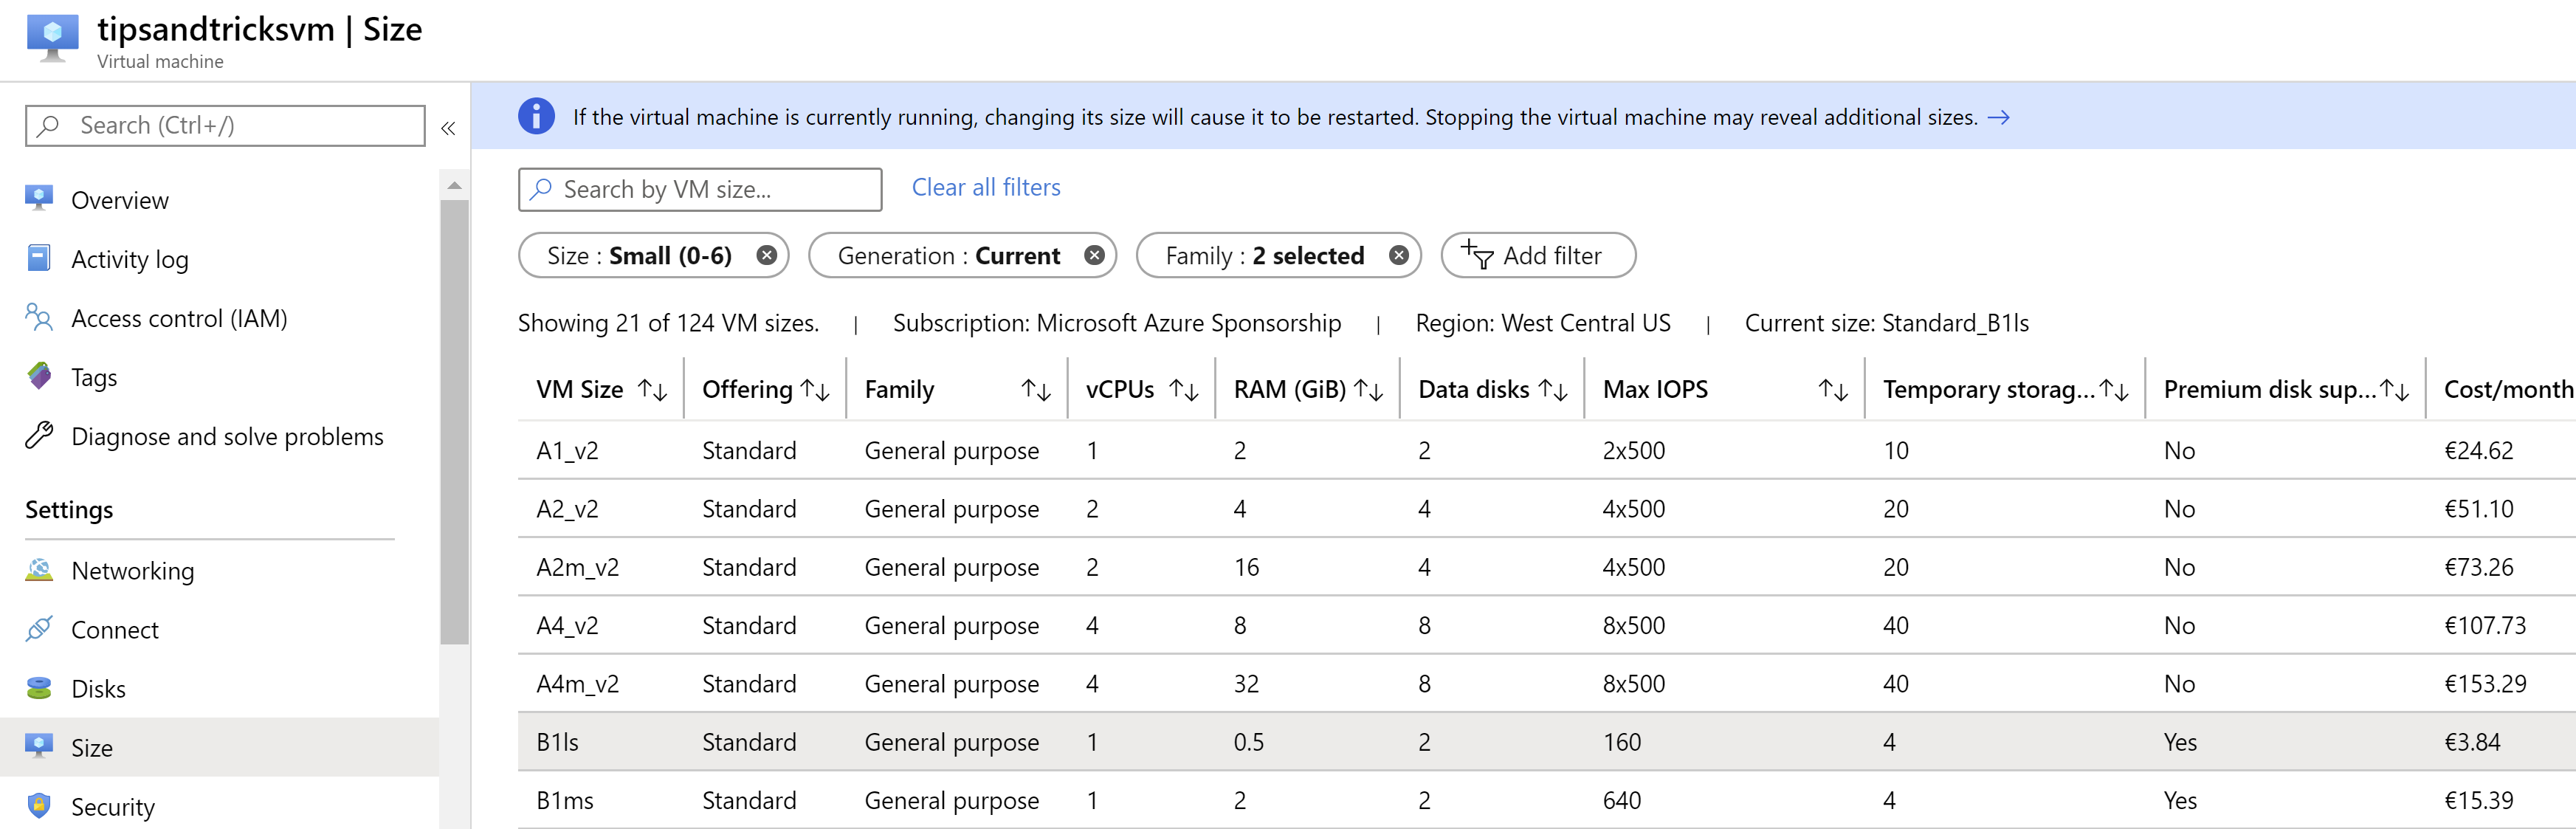This screenshot has width=2576, height=829.
Task: Select the A1_v2 size row
Action: [x=1546, y=450]
